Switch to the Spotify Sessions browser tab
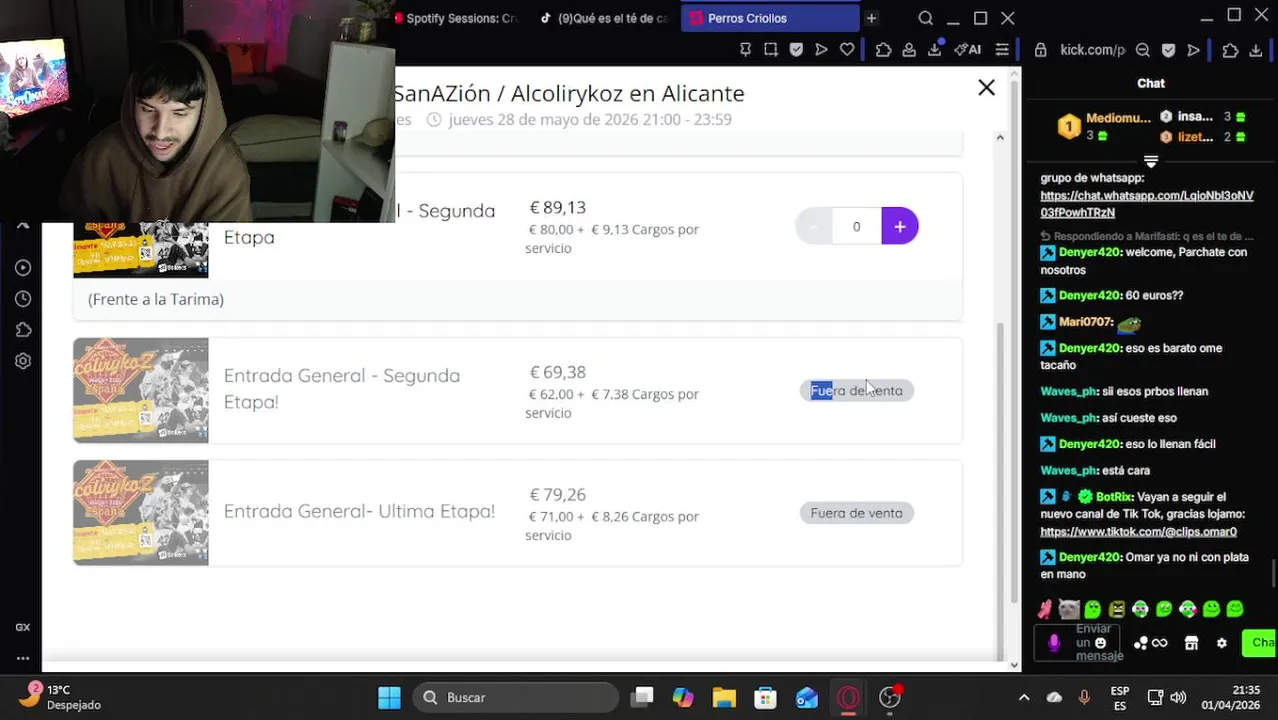This screenshot has width=1278, height=720. click(x=456, y=18)
